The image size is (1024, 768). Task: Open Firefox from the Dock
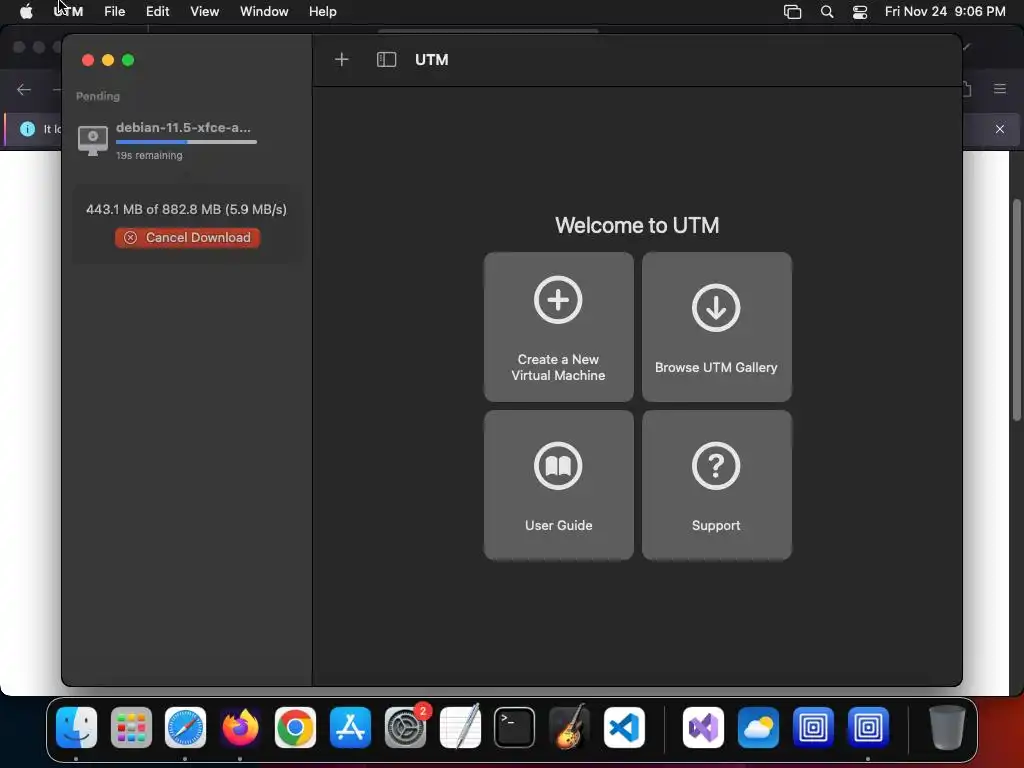[x=240, y=728]
